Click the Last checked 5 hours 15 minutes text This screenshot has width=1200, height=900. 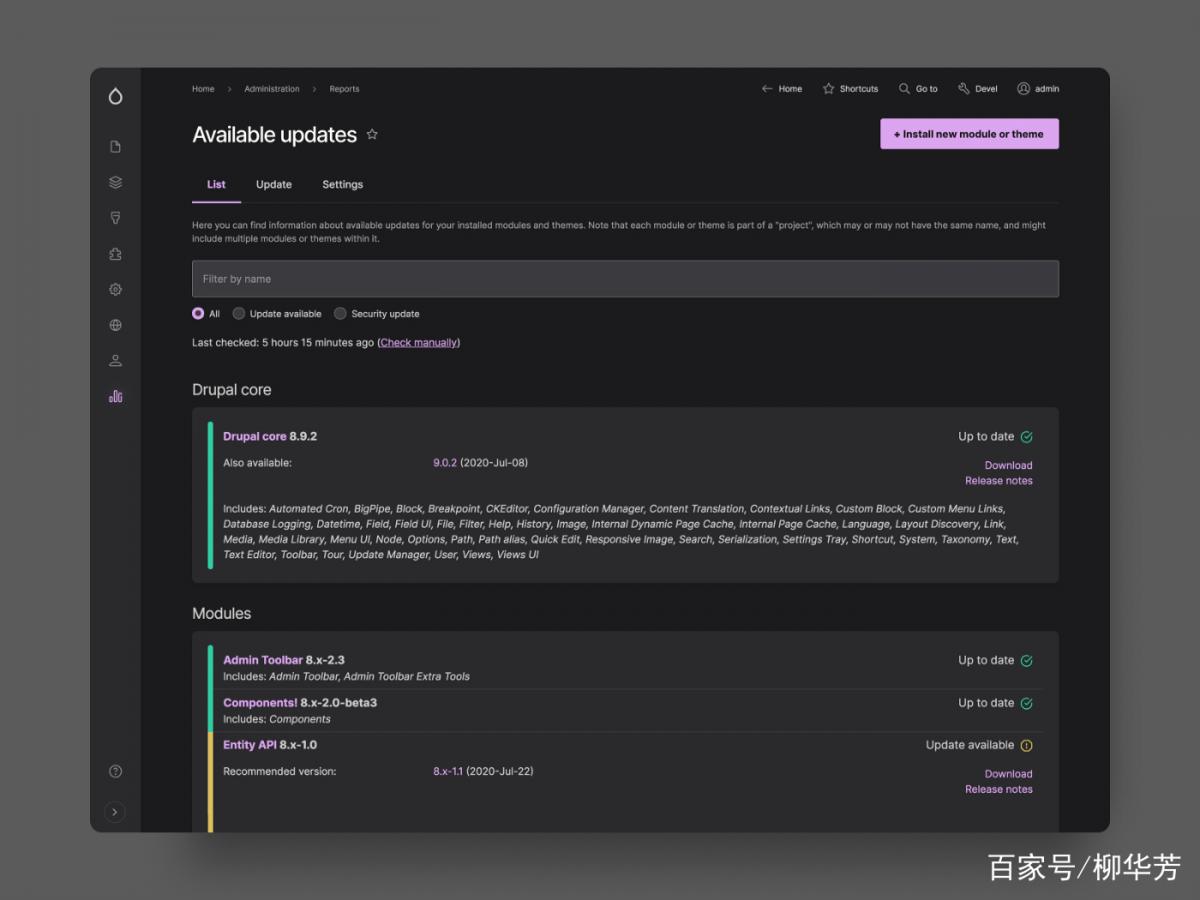[x=283, y=343]
